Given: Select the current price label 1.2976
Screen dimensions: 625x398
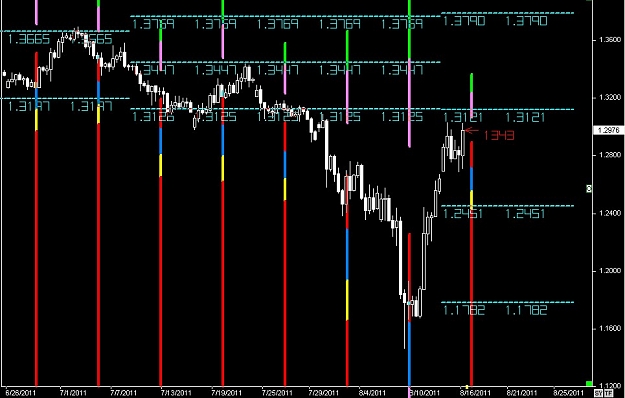Looking at the screenshot, I should pos(608,130).
